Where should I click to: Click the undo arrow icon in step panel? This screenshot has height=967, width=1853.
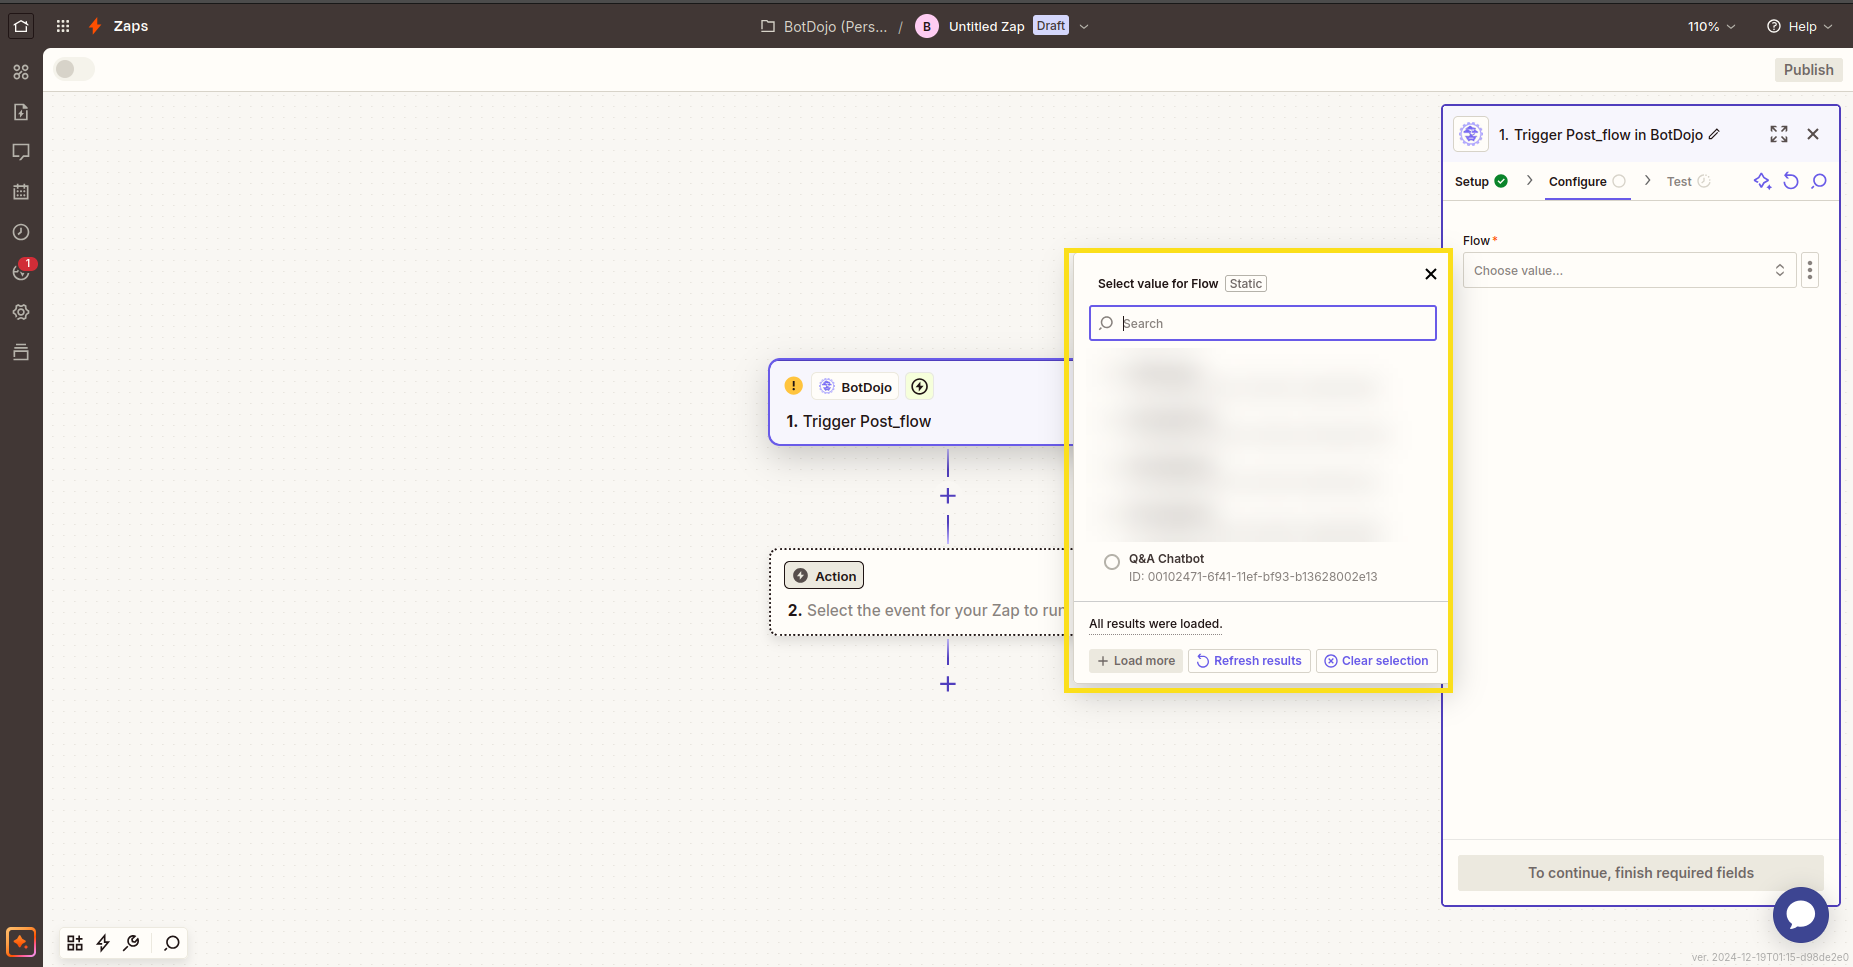[1791, 181]
